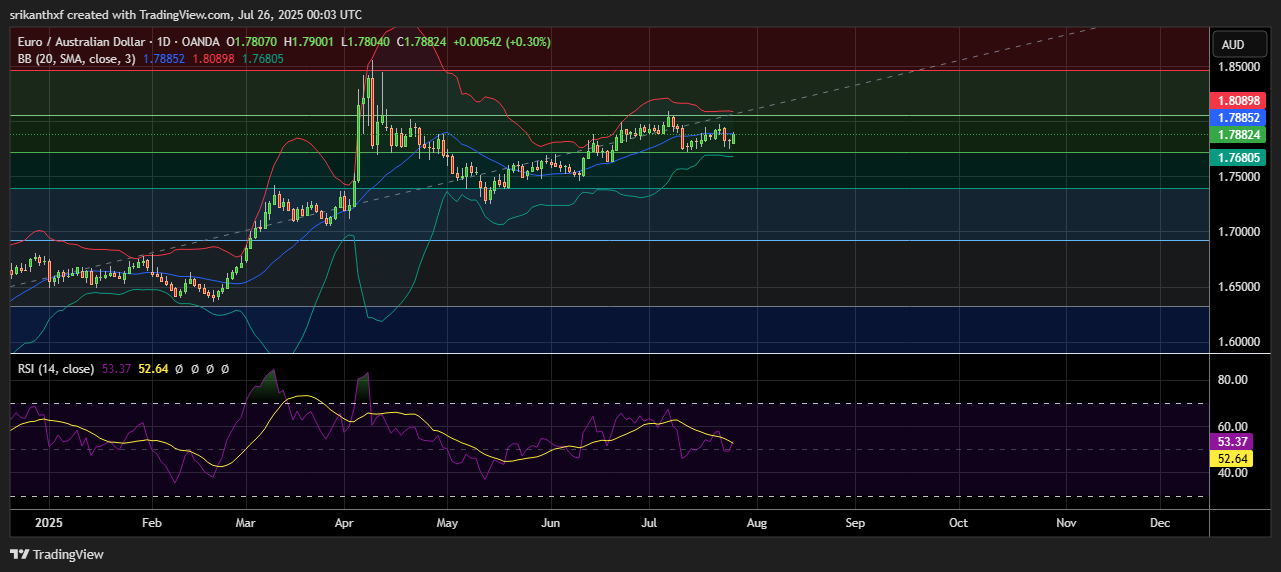
Task: Click the Jun label on time axis
Action: coord(550,523)
